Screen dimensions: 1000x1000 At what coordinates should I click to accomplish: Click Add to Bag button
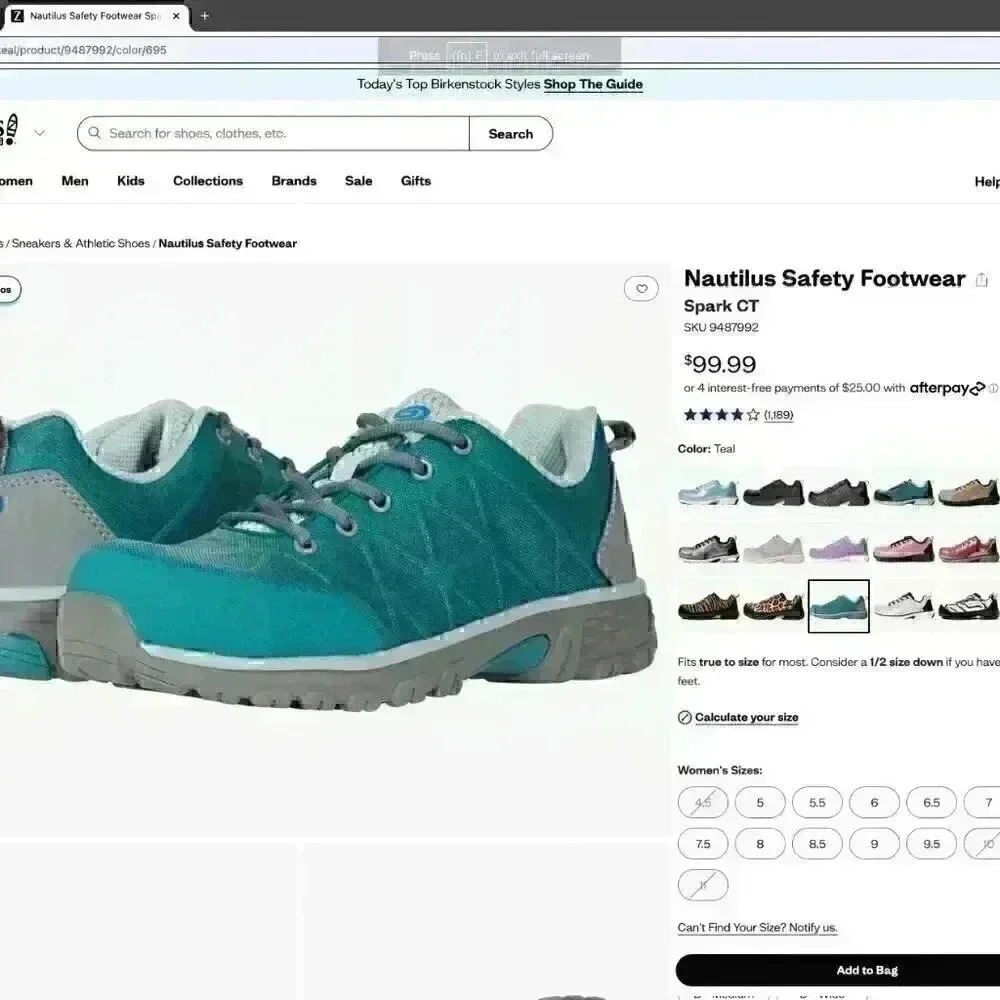point(838,970)
